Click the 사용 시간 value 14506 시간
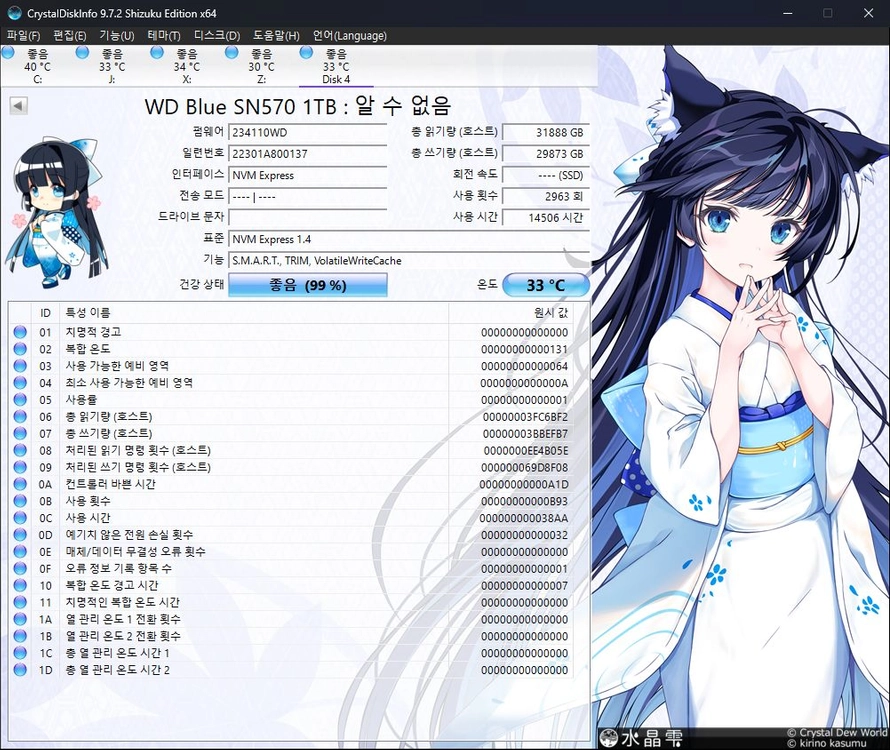The width and height of the screenshot is (890, 750). [546, 217]
